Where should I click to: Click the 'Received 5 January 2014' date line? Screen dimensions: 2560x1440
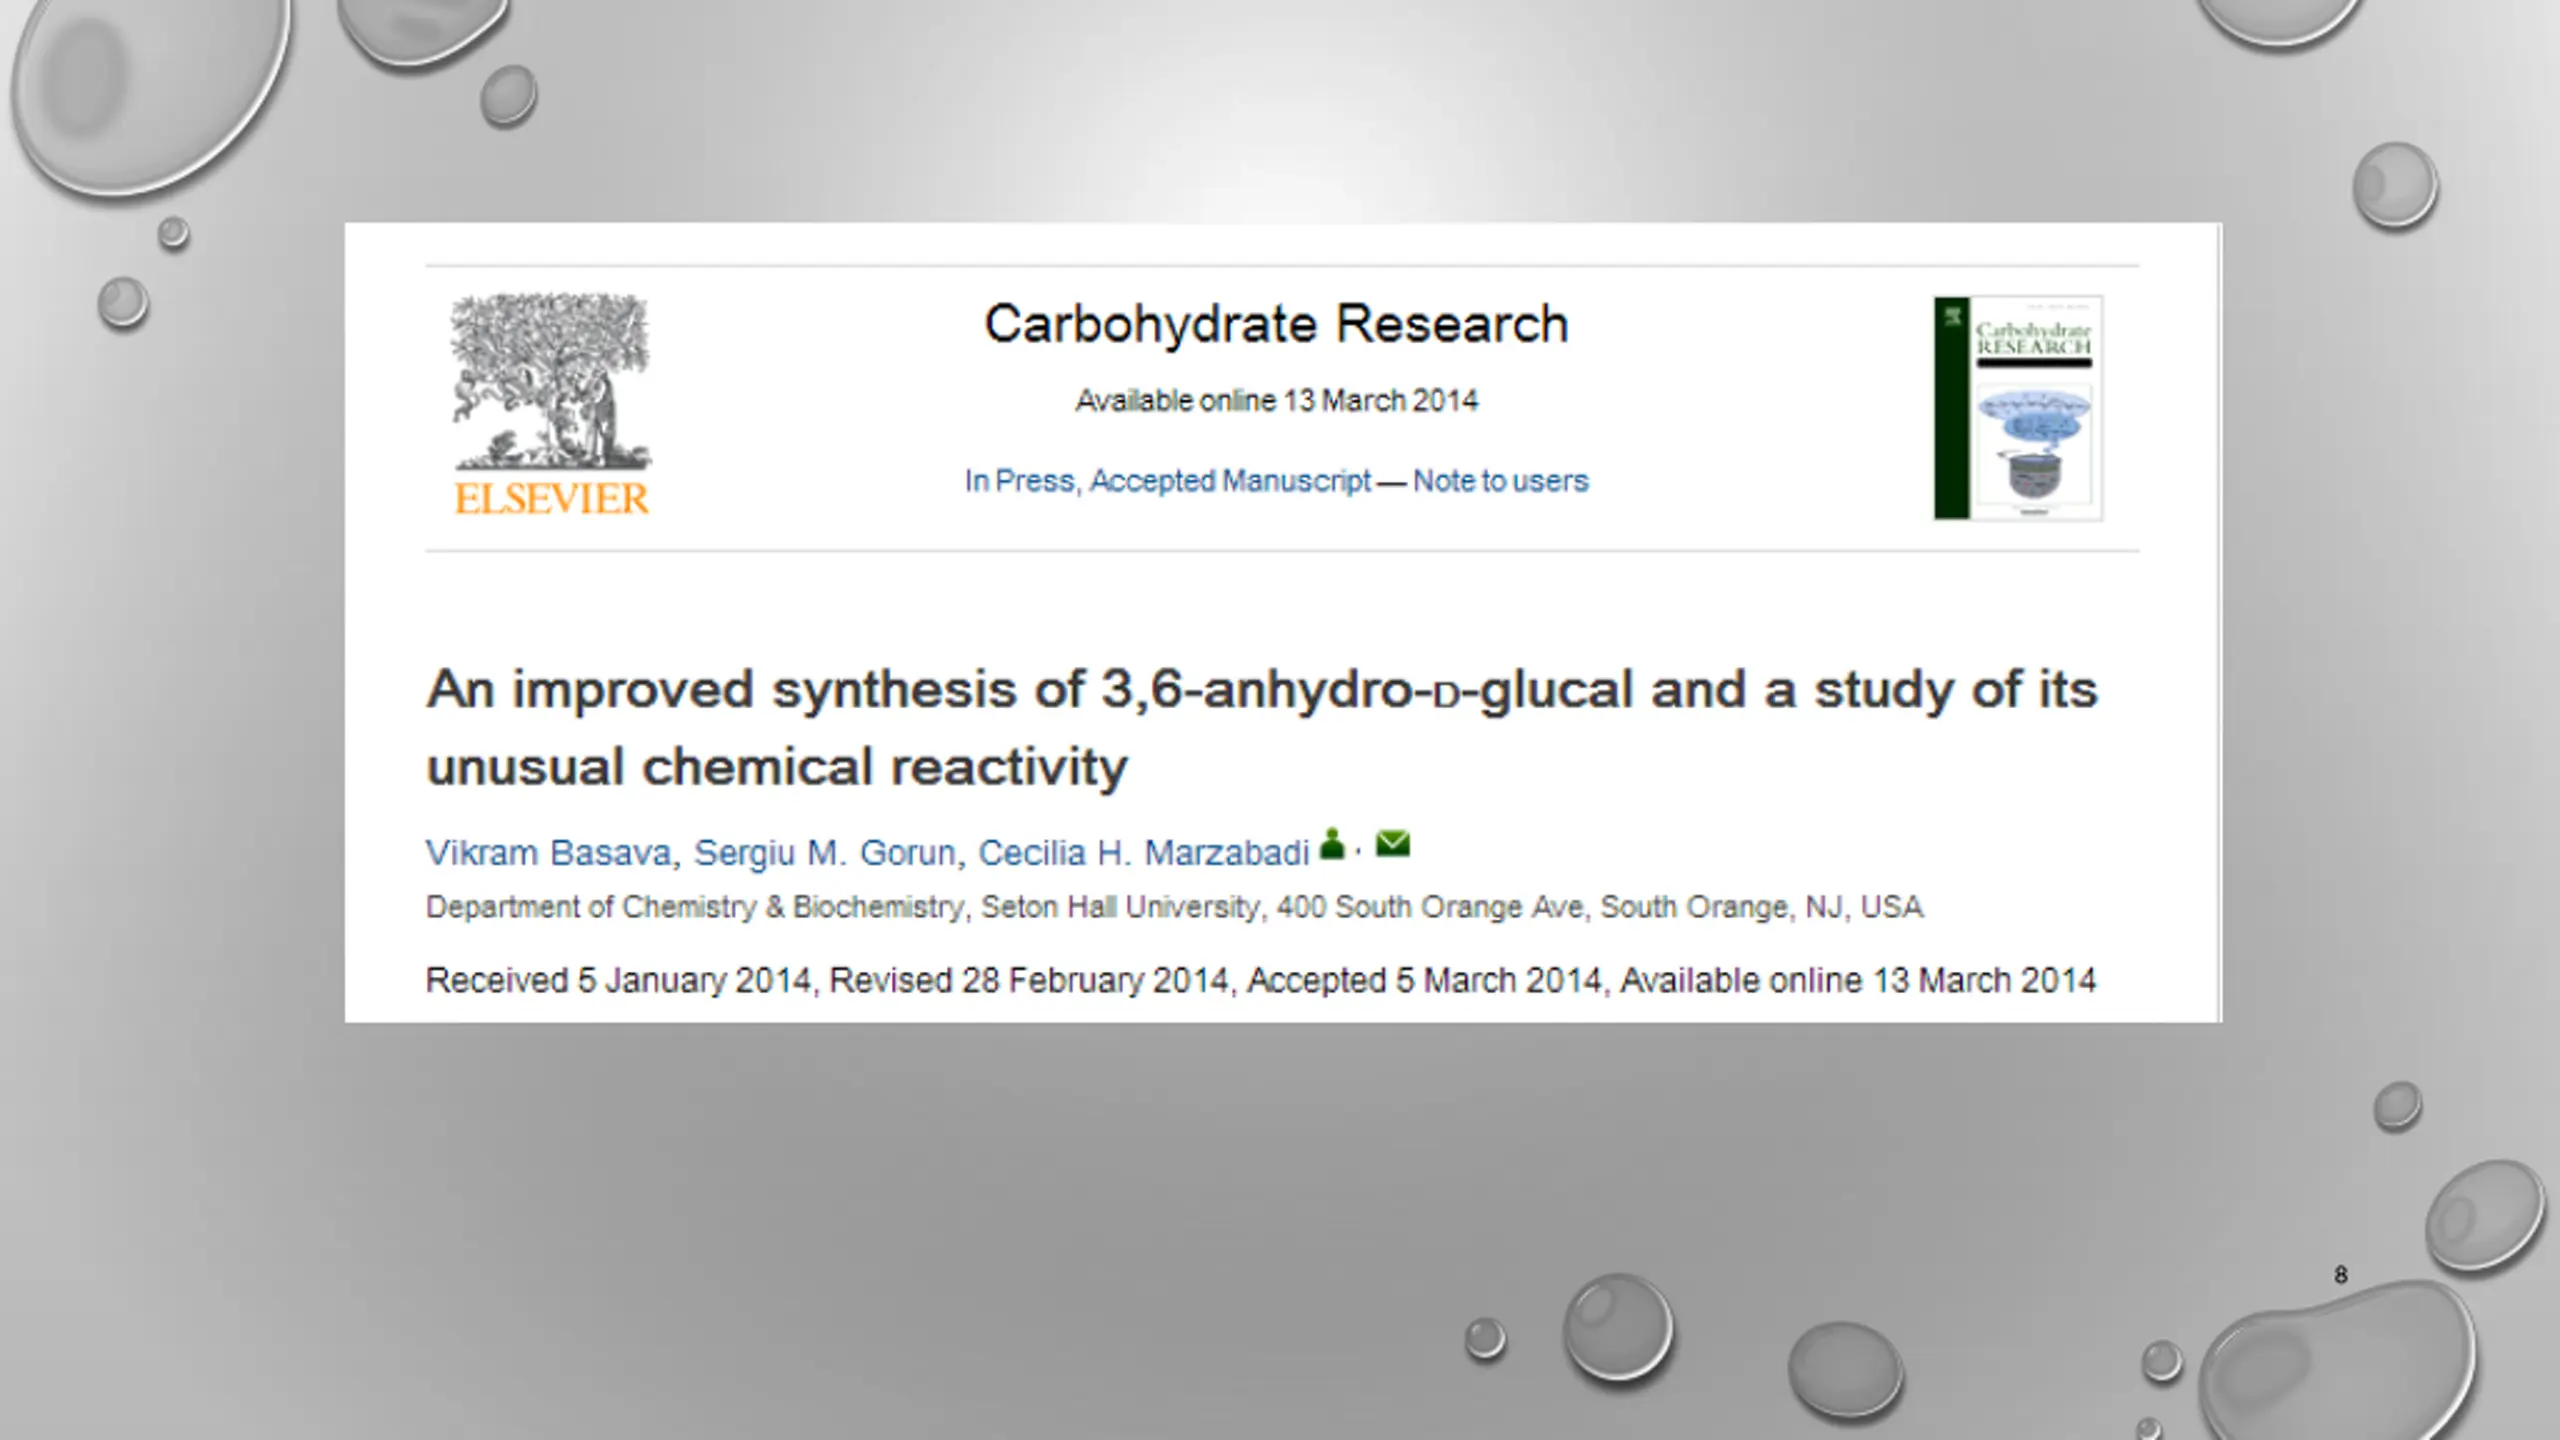coord(1261,980)
